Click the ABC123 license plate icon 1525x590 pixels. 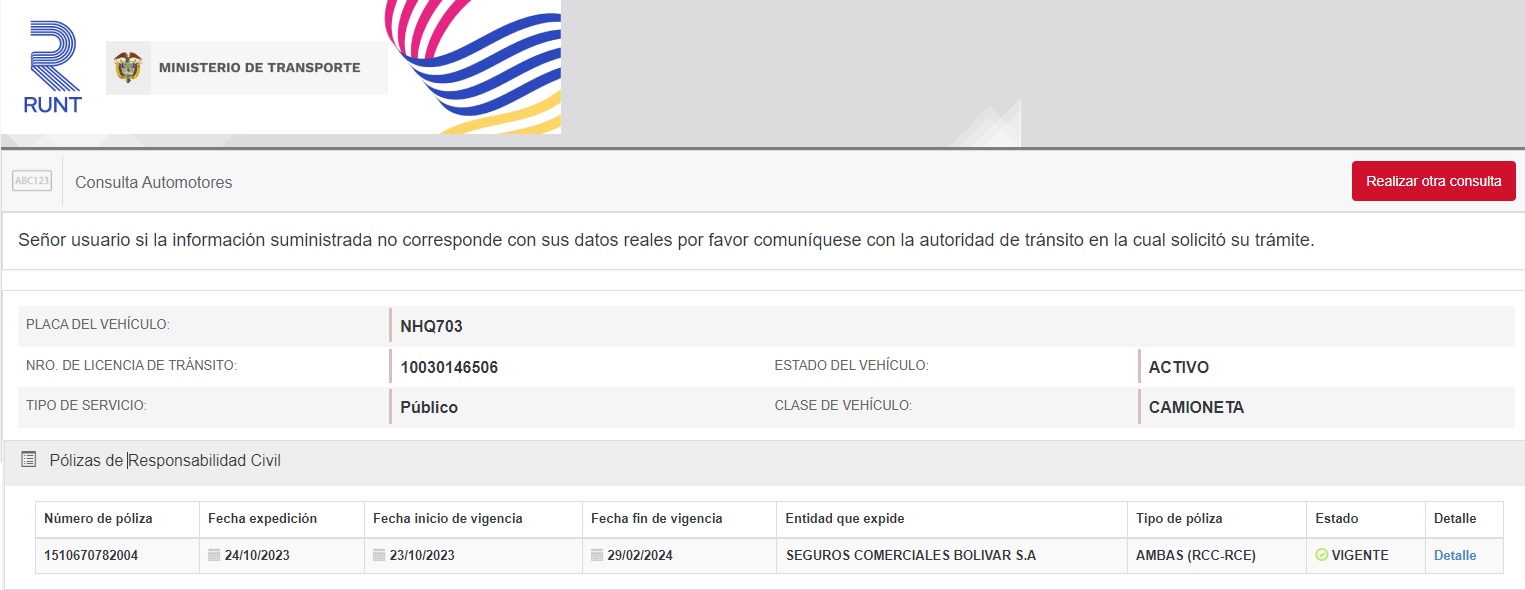(x=32, y=181)
